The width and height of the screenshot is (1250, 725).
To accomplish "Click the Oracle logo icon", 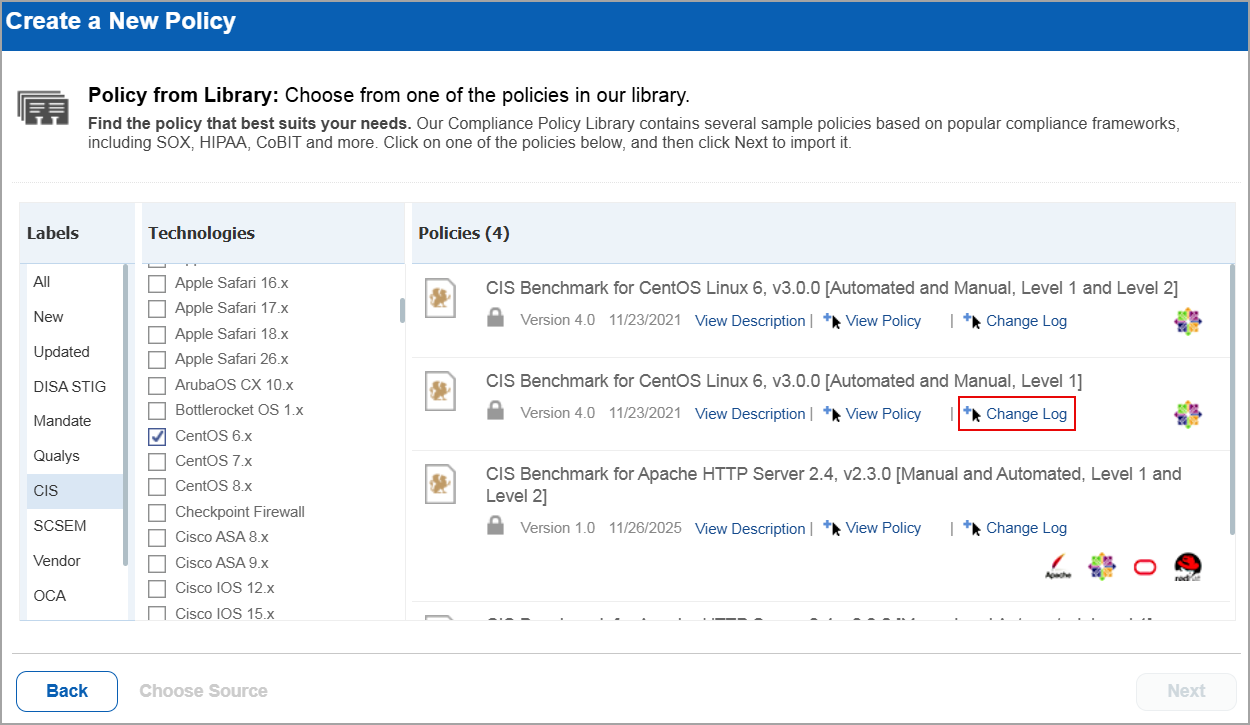I will pyautogui.click(x=1144, y=567).
